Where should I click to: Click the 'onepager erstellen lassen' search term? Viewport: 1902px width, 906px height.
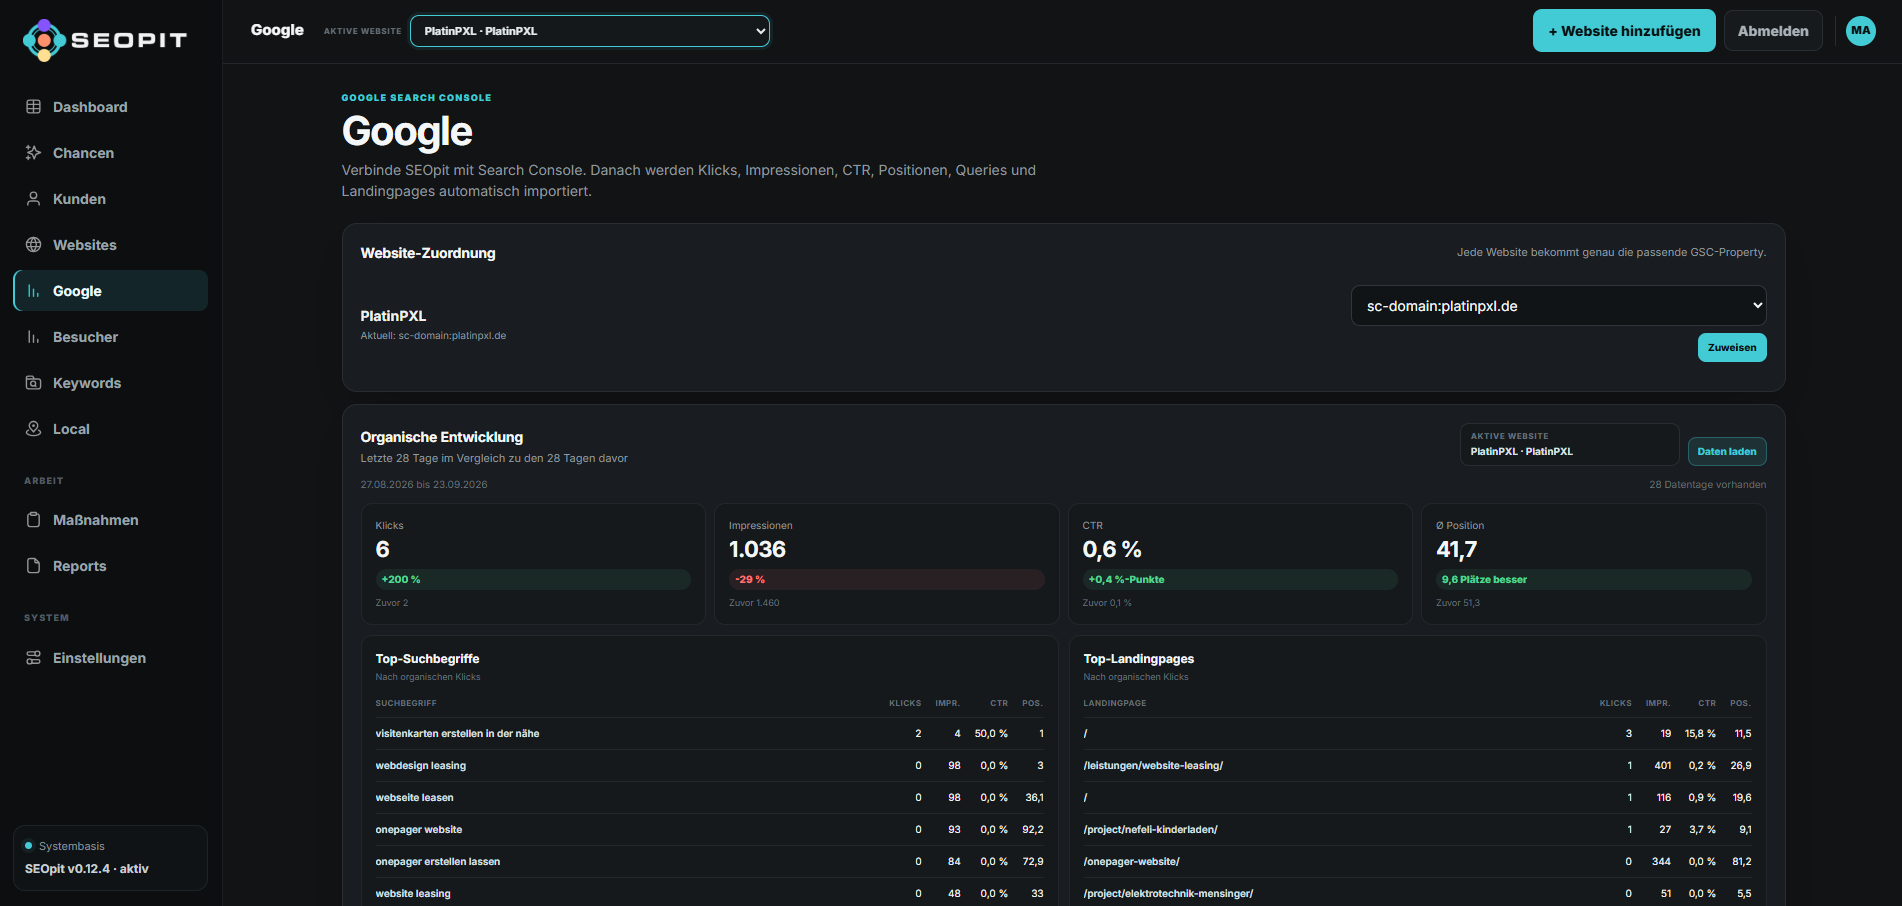[438, 862]
